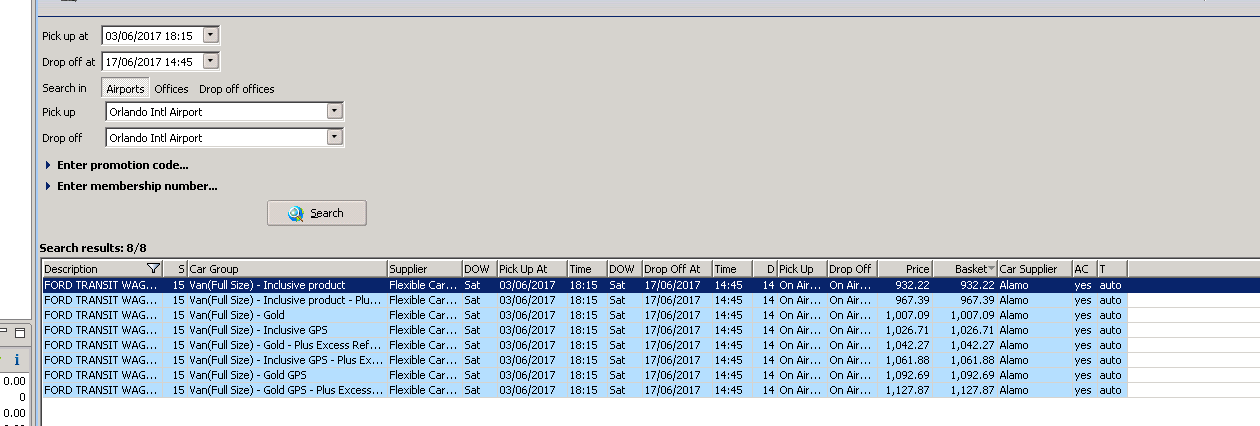Image resolution: width=1260 pixels, height=426 pixels.
Task: Click the blue info icon in left panel
Action: coord(16,359)
